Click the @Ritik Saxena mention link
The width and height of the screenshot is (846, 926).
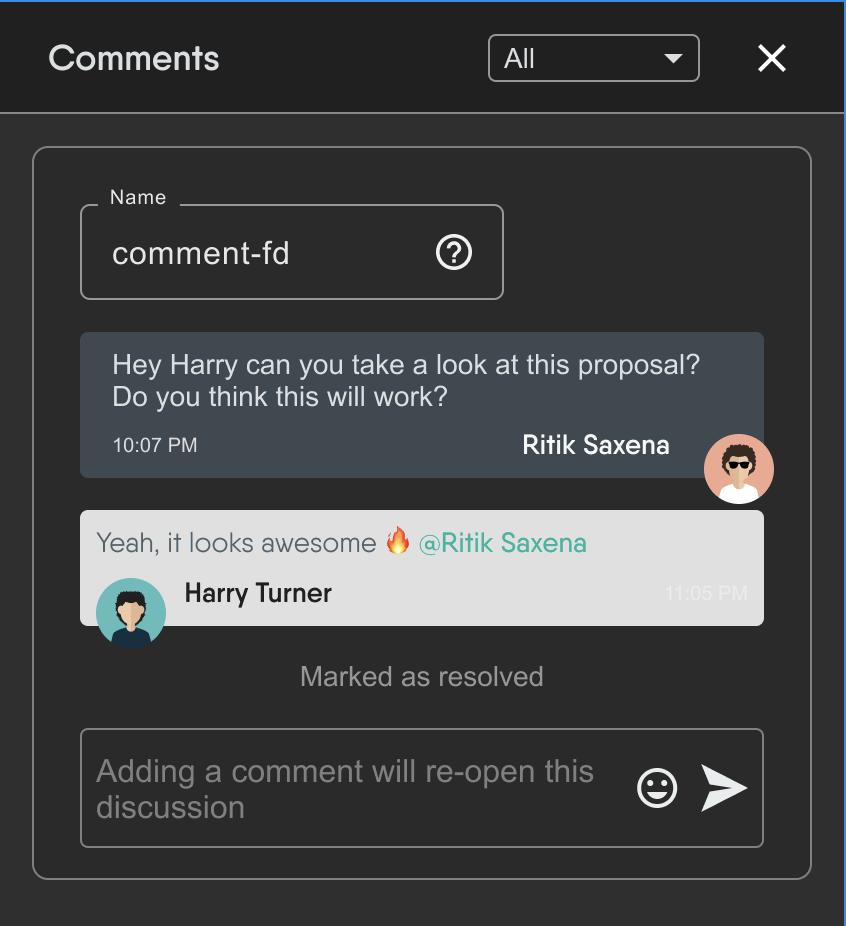pos(502,543)
